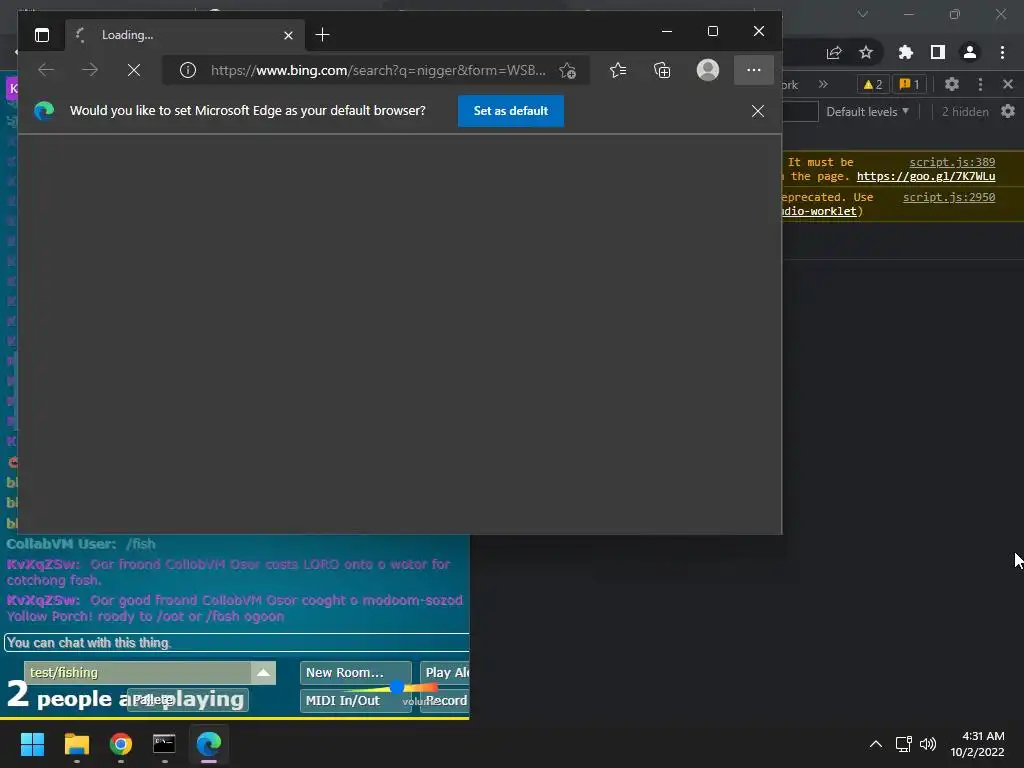Click the Edge back arrow

[46, 70]
